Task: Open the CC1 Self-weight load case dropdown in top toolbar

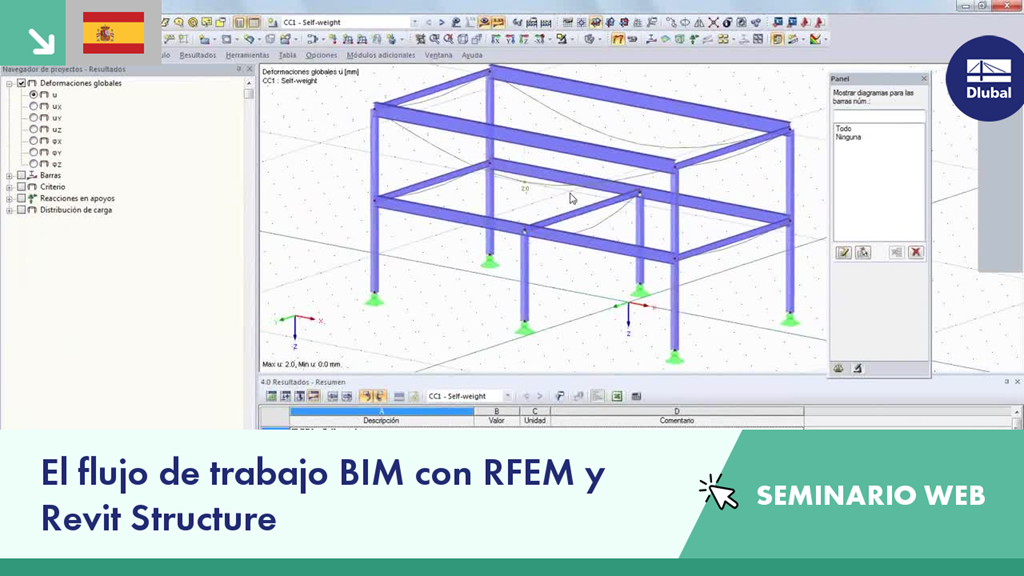Action: point(415,22)
